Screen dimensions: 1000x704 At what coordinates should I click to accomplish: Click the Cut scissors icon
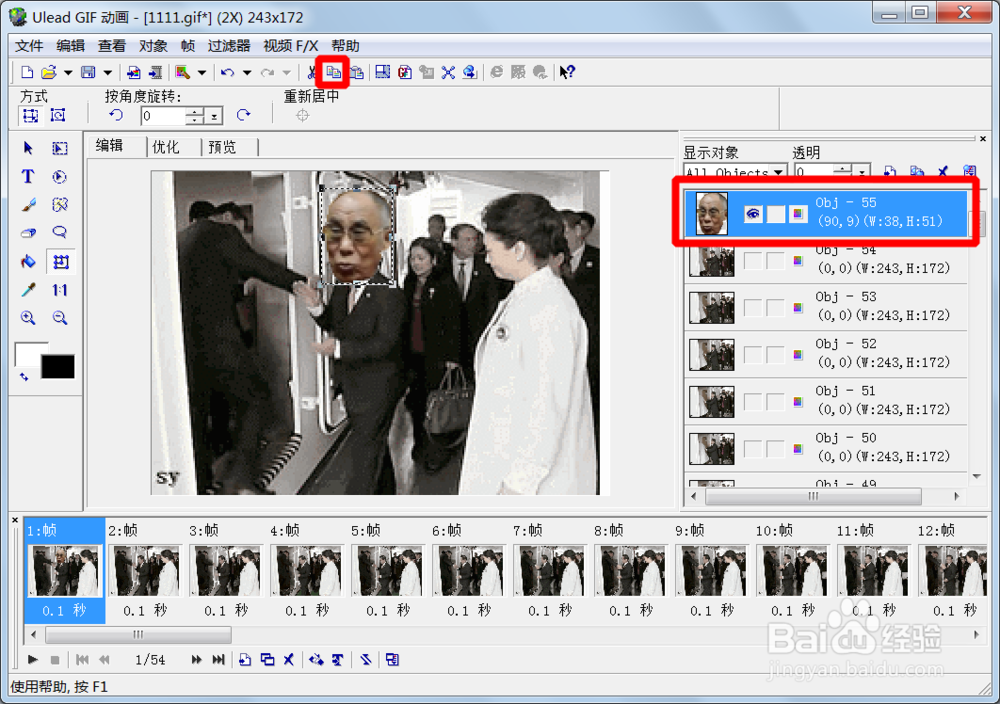pos(311,72)
